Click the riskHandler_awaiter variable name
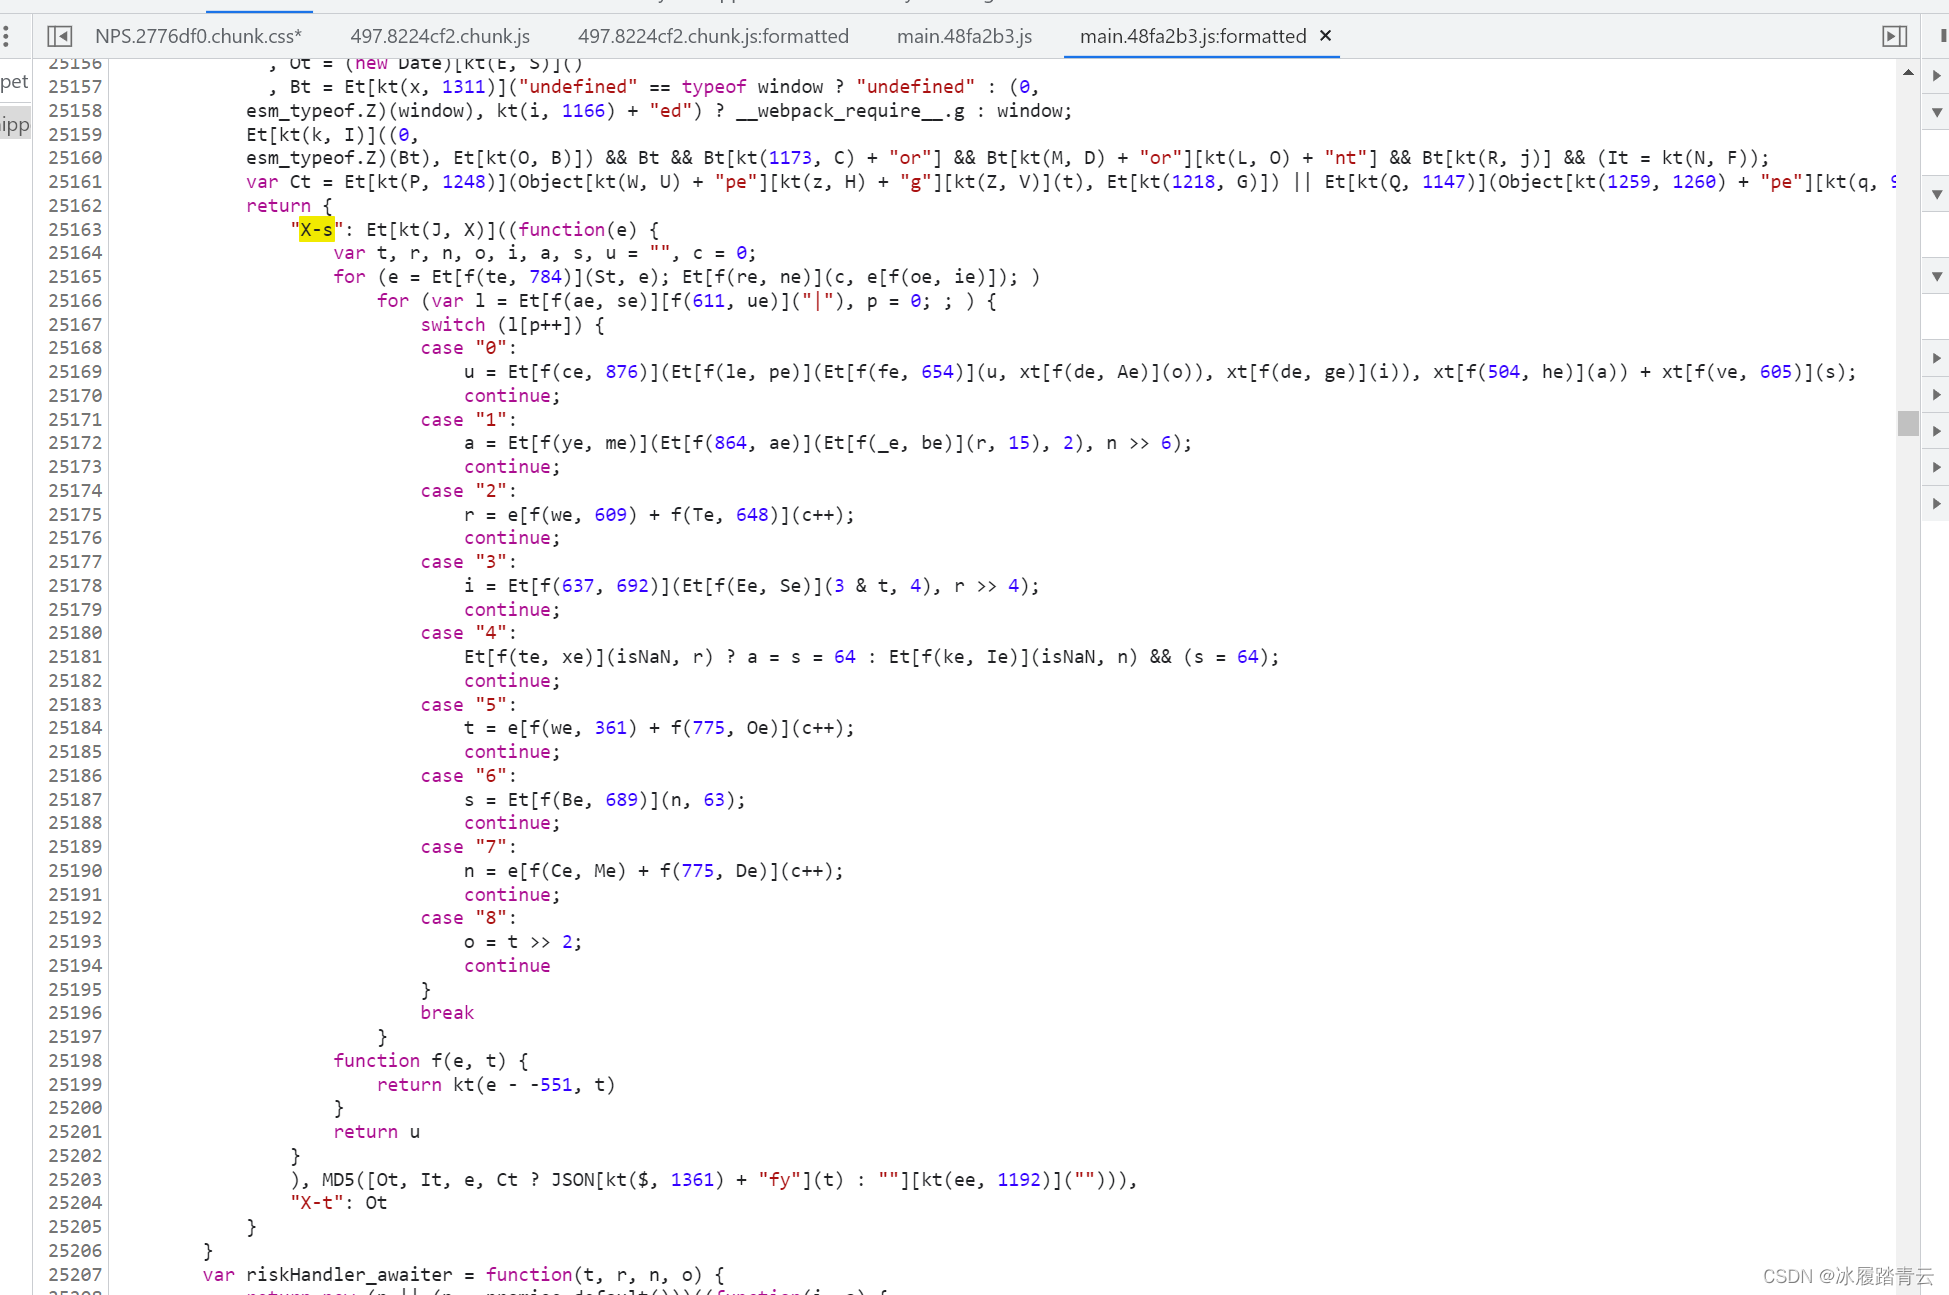This screenshot has width=1949, height=1295. (x=349, y=1274)
